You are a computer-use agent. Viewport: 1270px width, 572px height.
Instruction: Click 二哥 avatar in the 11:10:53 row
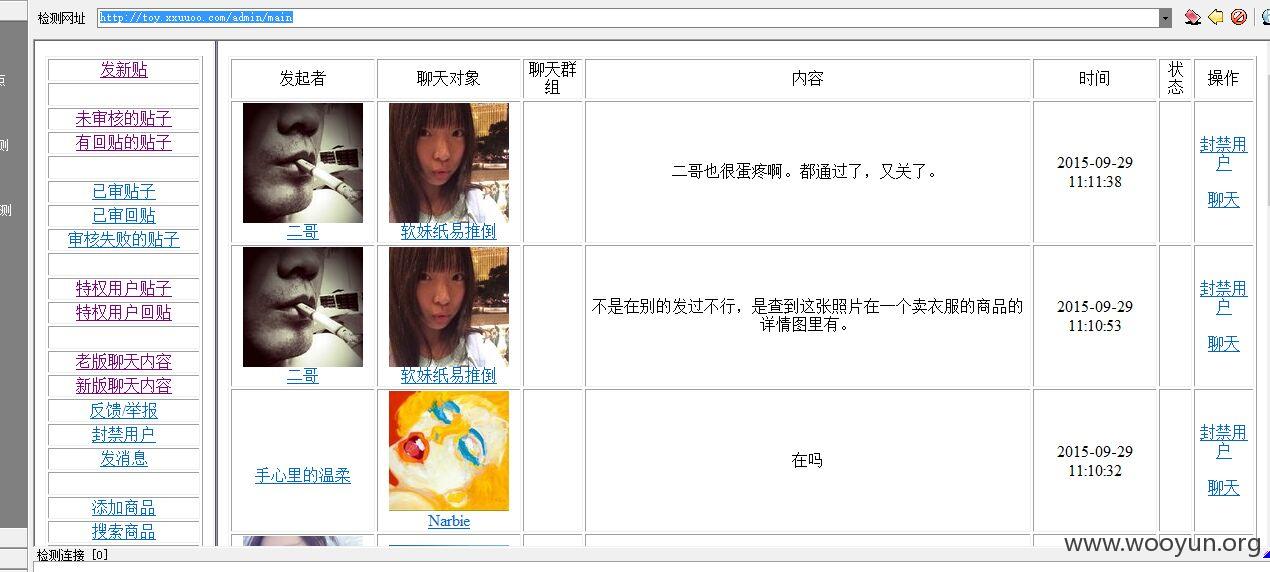coord(303,307)
